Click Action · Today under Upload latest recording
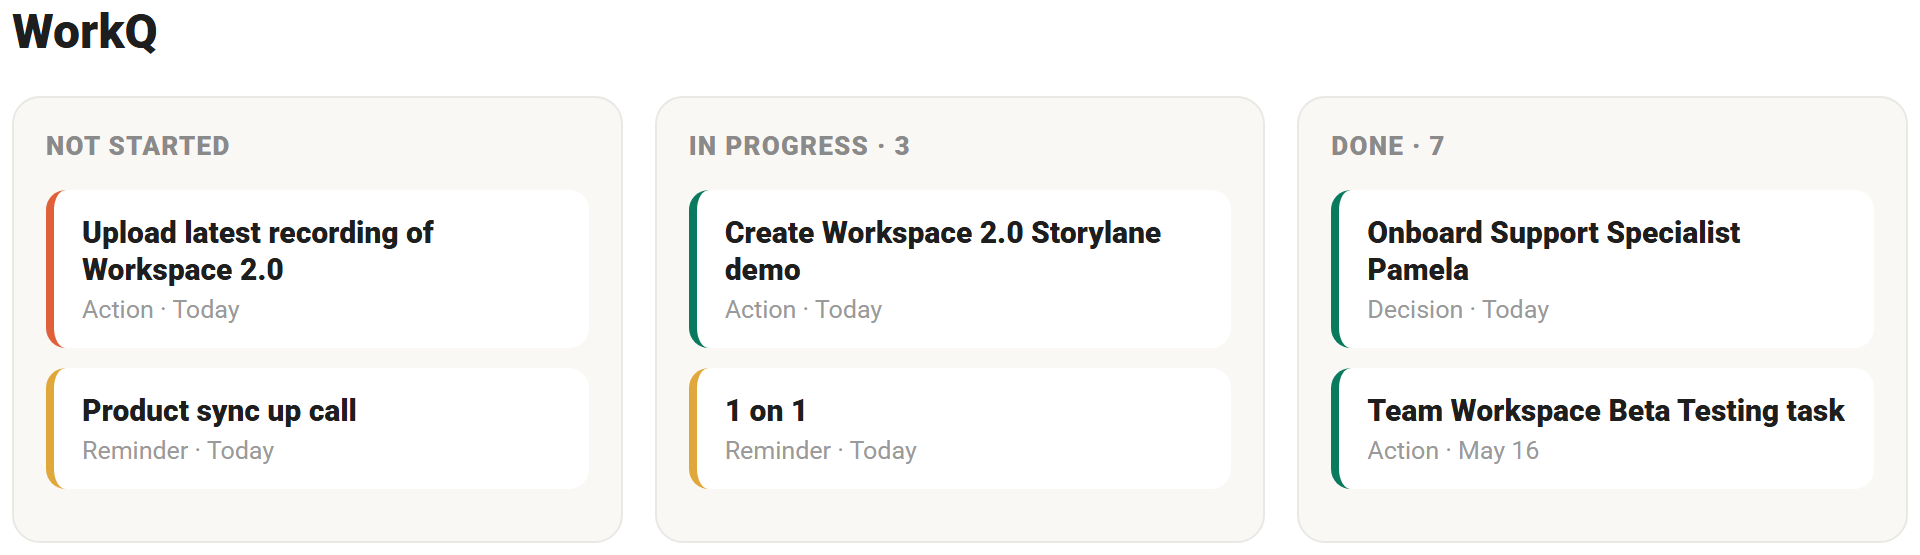 (x=161, y=310)
